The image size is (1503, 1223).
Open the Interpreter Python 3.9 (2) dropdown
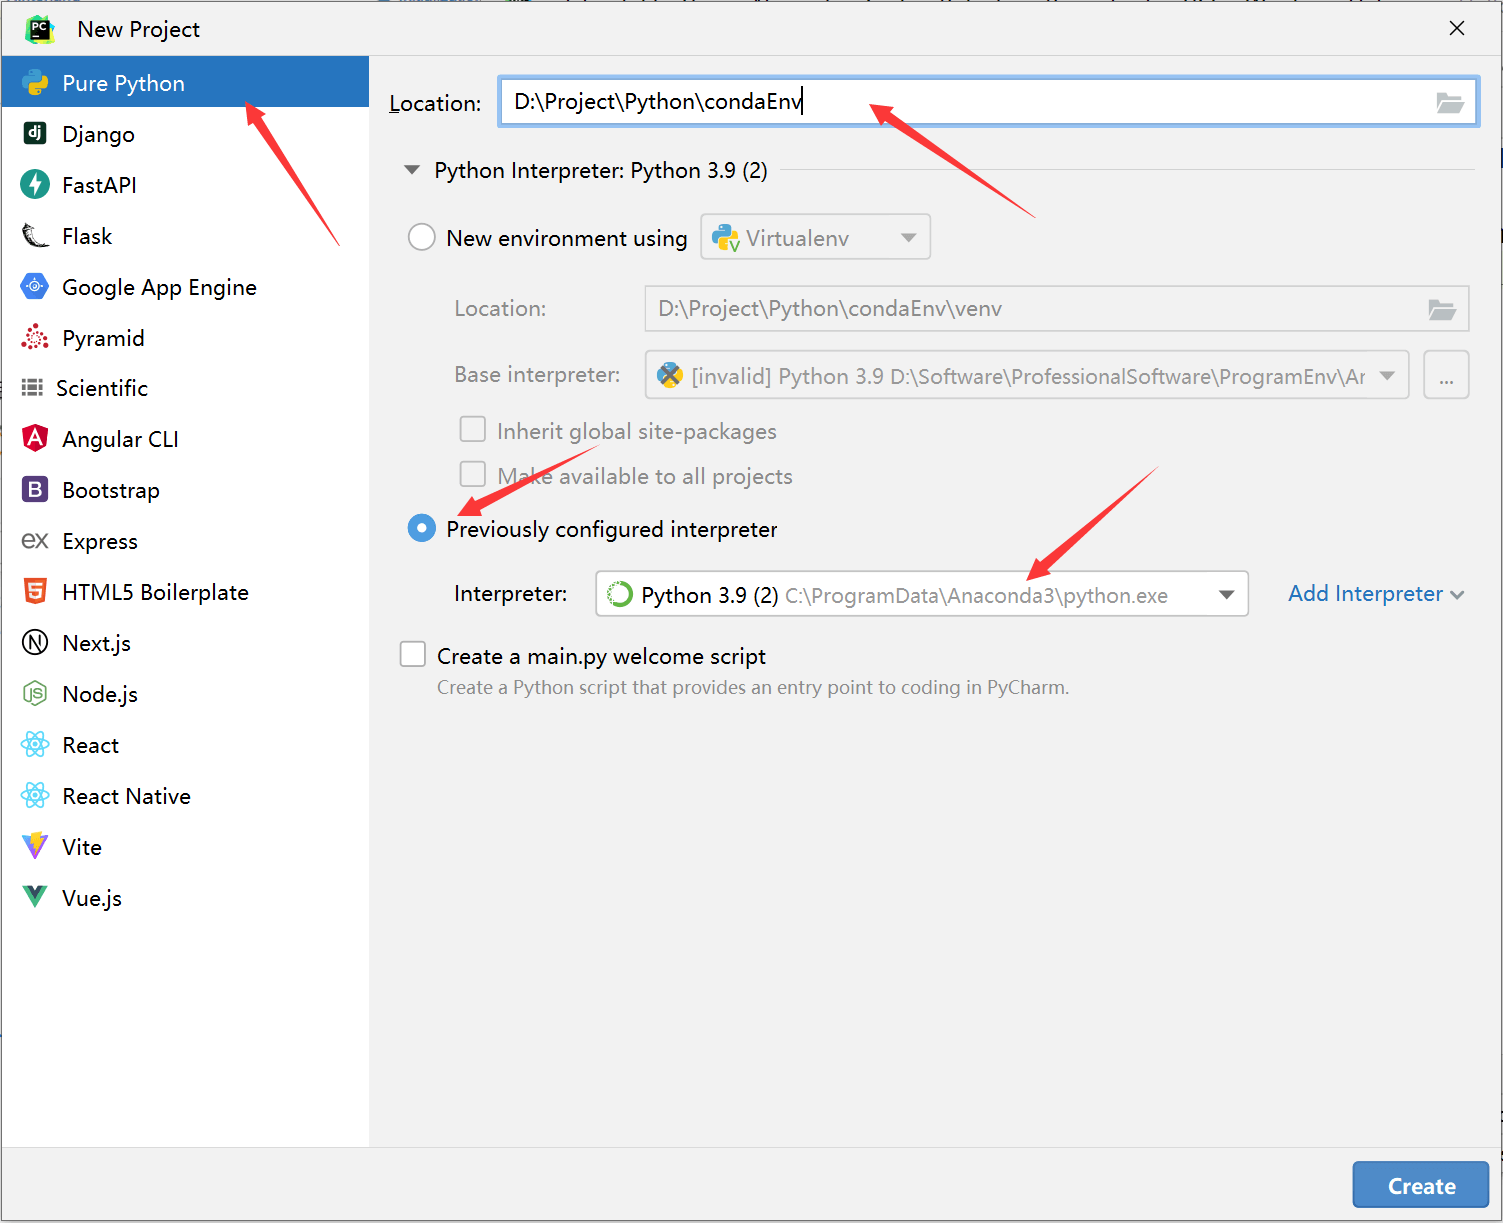[922, 594]
